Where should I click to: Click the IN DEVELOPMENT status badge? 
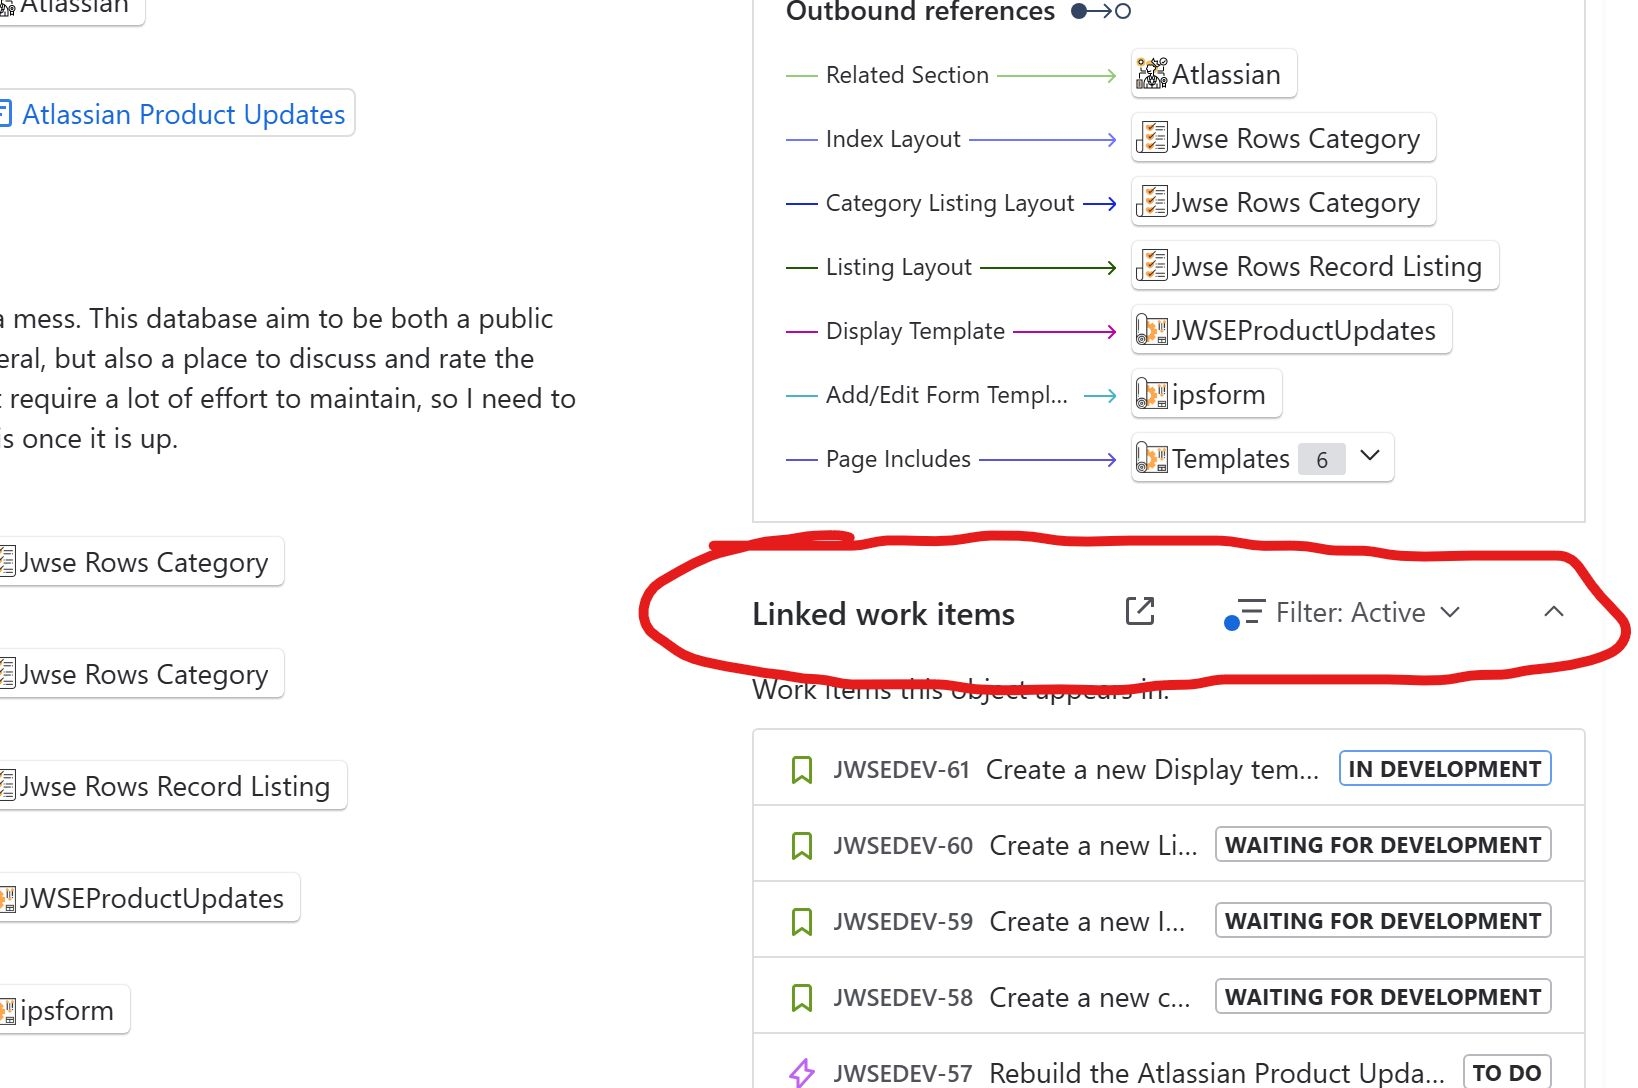point(1444,769)
